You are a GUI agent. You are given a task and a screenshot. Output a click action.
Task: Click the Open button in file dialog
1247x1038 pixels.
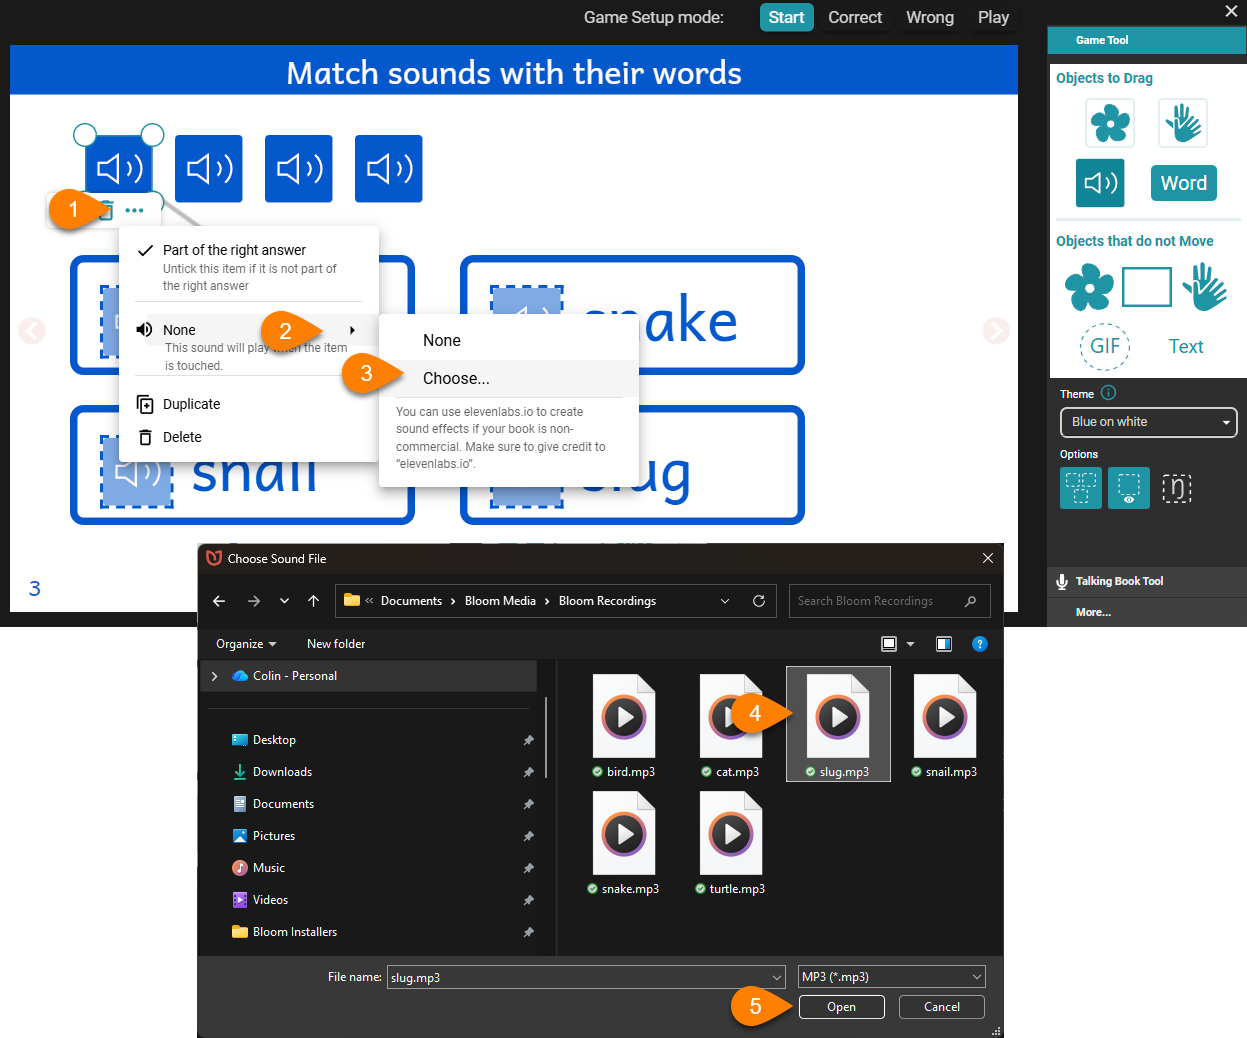[x=841, y=1007]
